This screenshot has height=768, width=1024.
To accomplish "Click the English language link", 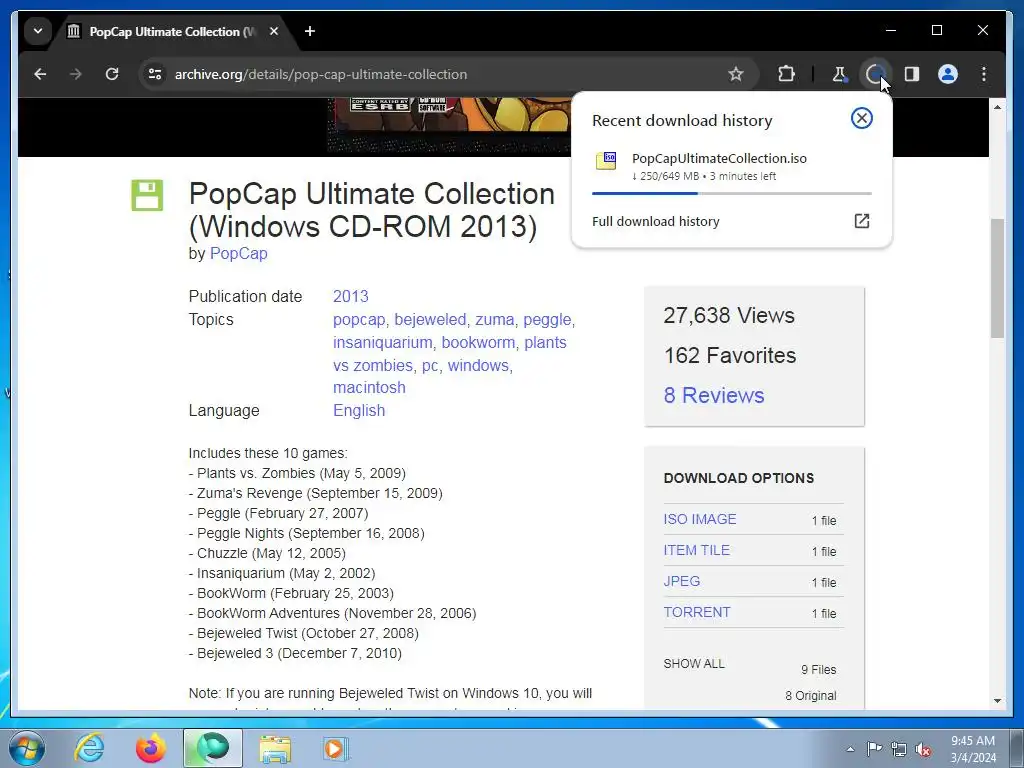I will point(359,411).
